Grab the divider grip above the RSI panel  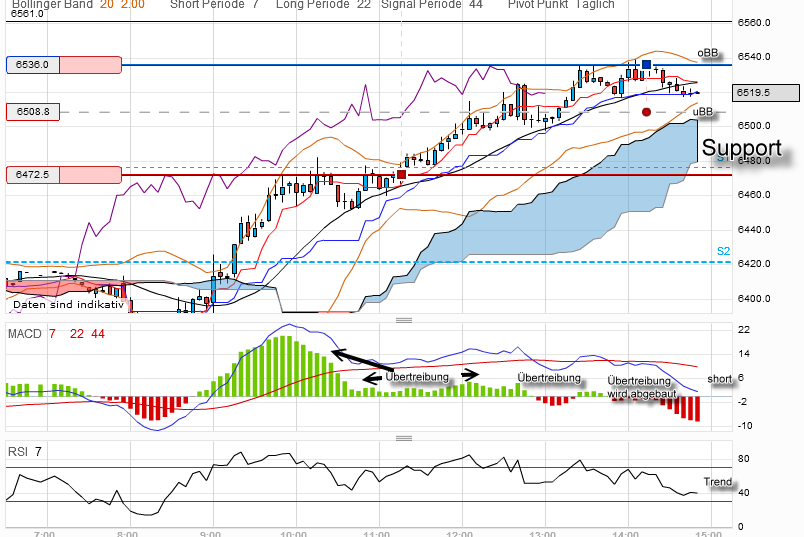coord(404,439)
